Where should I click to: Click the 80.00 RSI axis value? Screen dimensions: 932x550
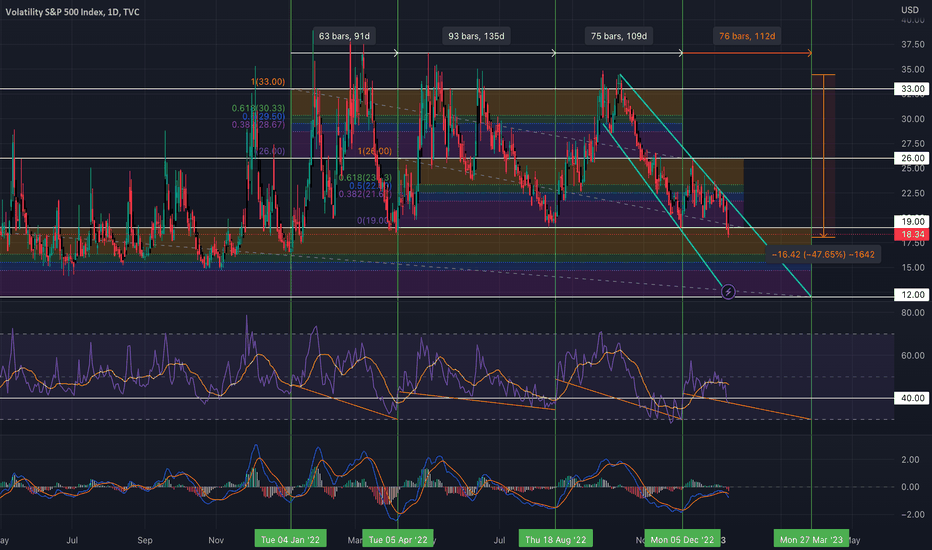(x=912, y=313)
